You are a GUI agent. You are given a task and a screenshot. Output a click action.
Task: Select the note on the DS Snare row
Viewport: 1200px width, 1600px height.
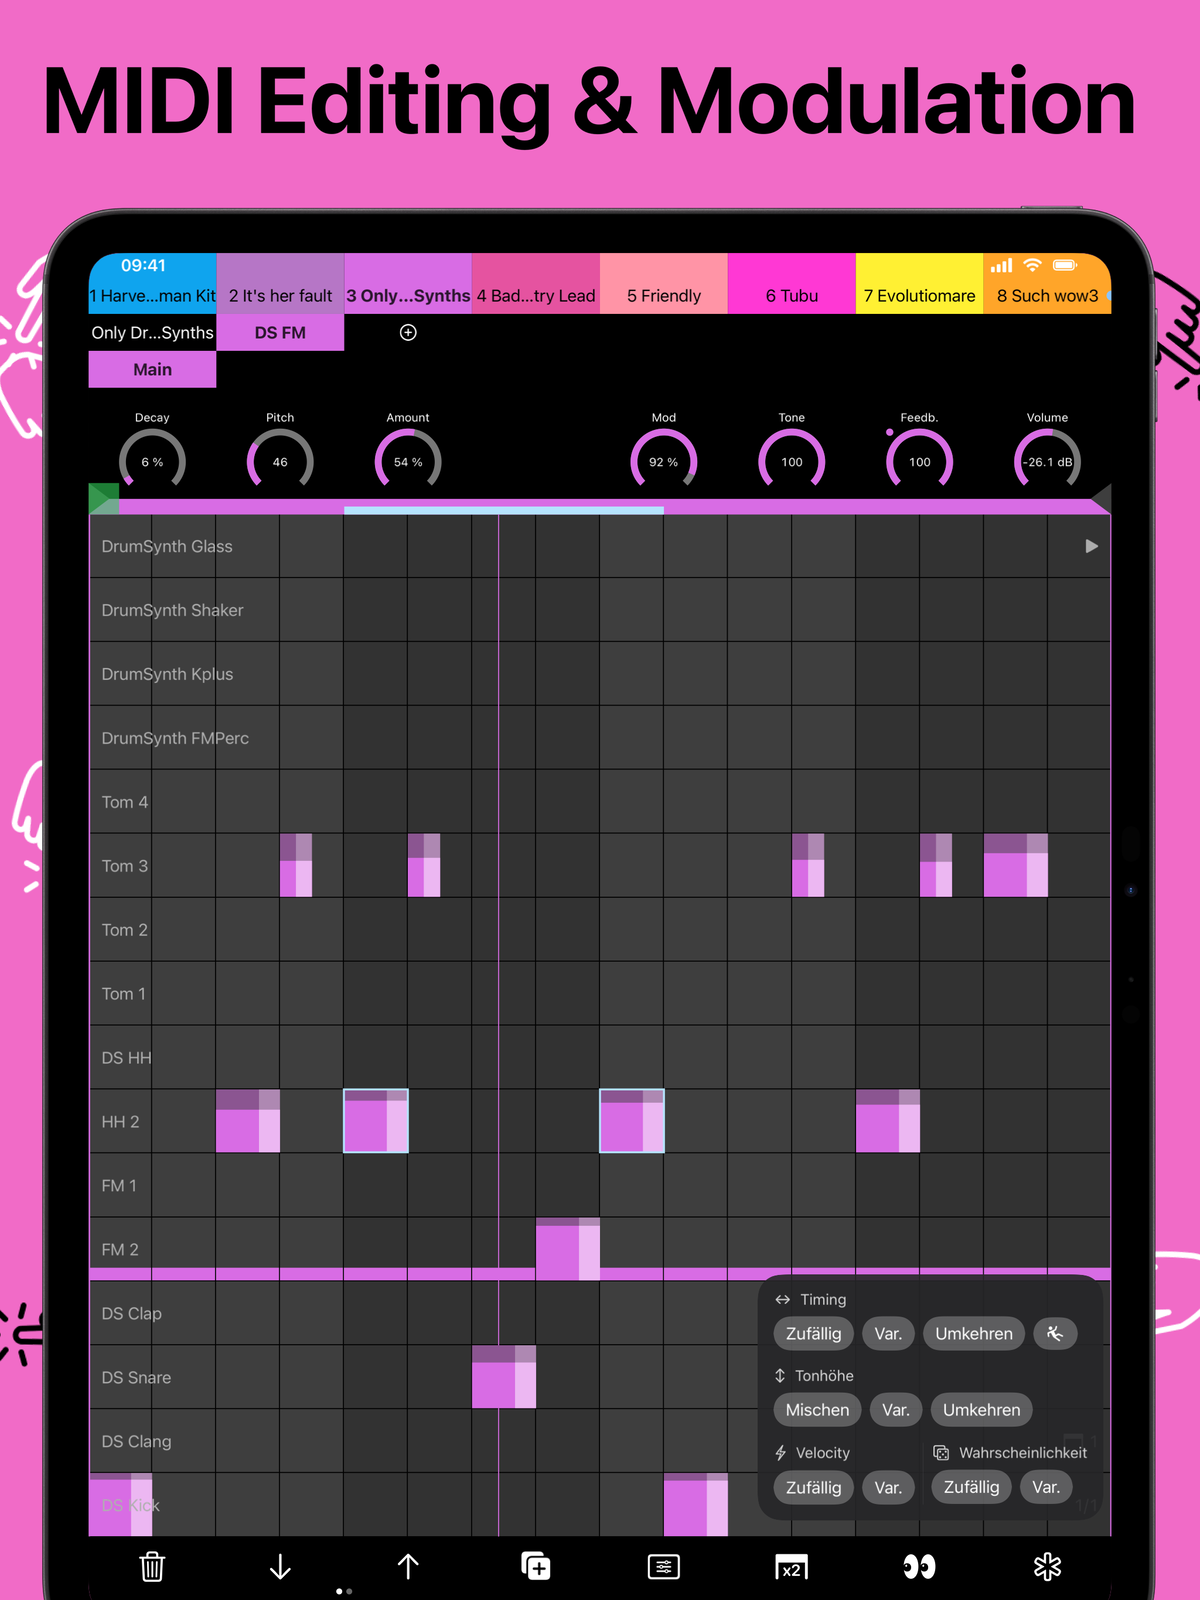[504, 1377]
